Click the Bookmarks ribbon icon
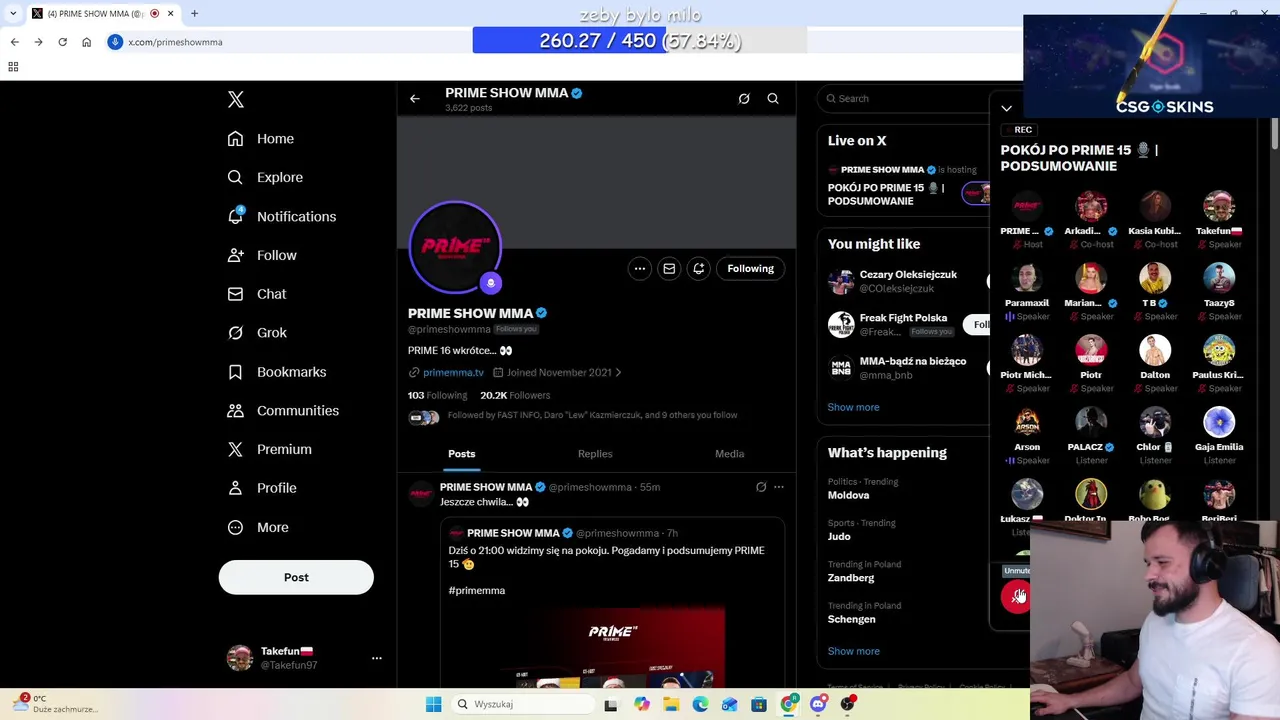Viewport: 1280px width, 720px height. (235, 372)
